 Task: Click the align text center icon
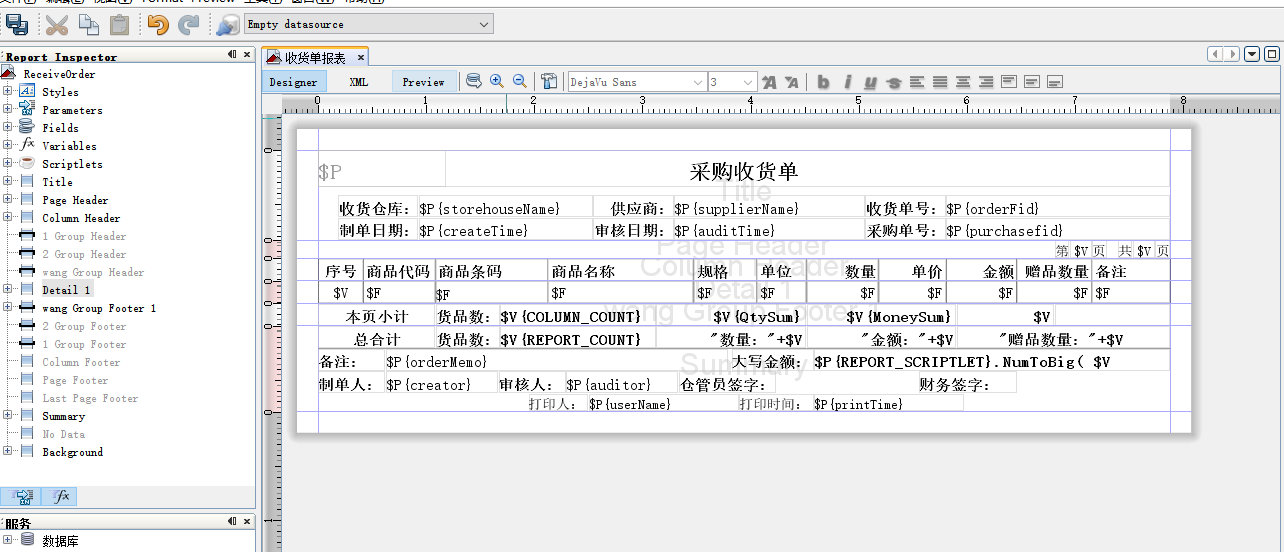[x=963, y=82]
